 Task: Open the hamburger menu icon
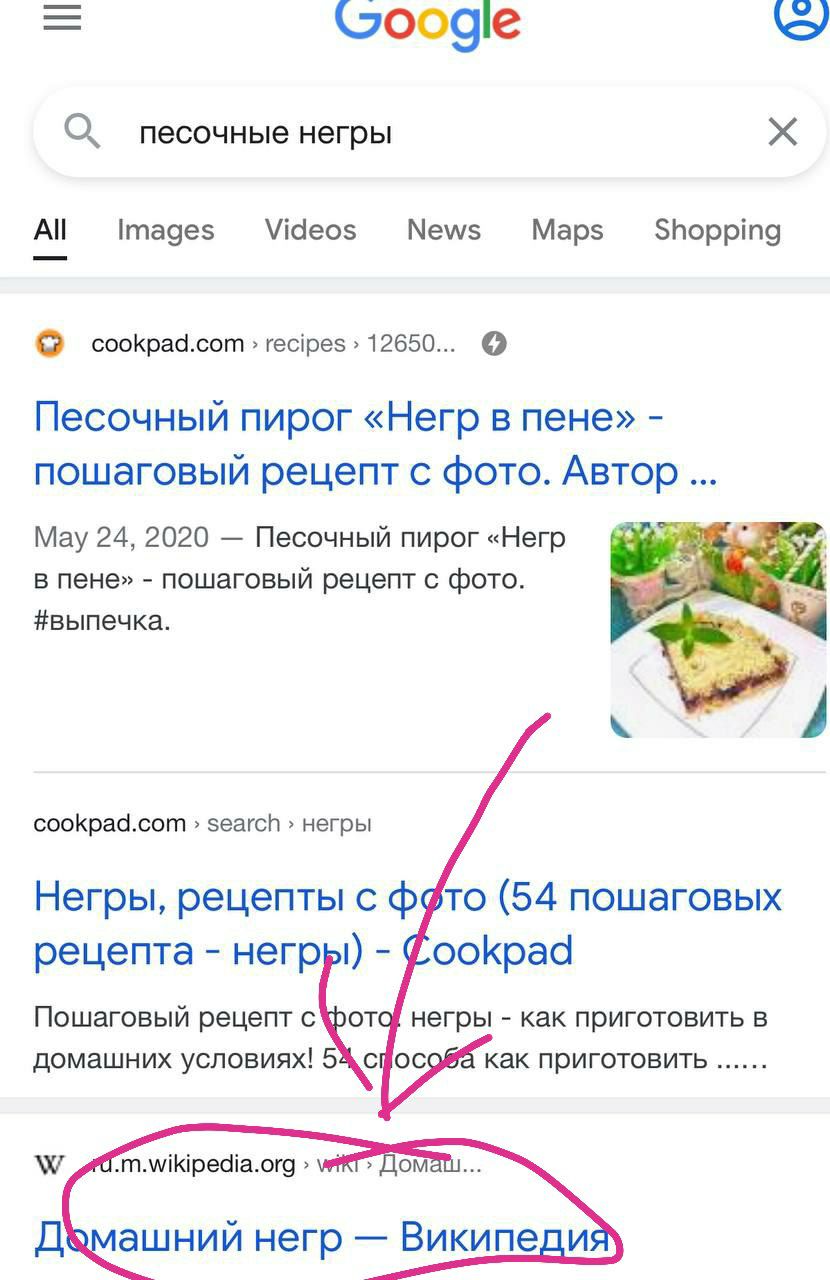click(x=62, y=17)
